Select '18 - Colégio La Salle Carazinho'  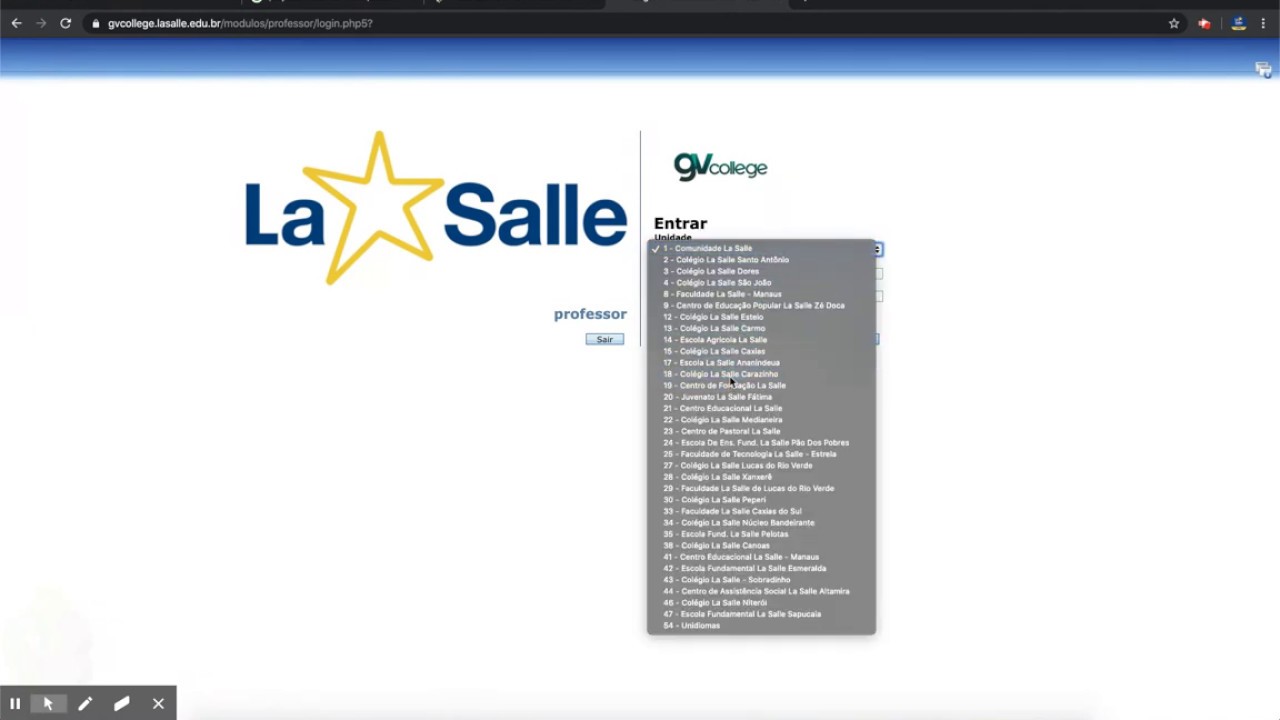pos(761,374)
